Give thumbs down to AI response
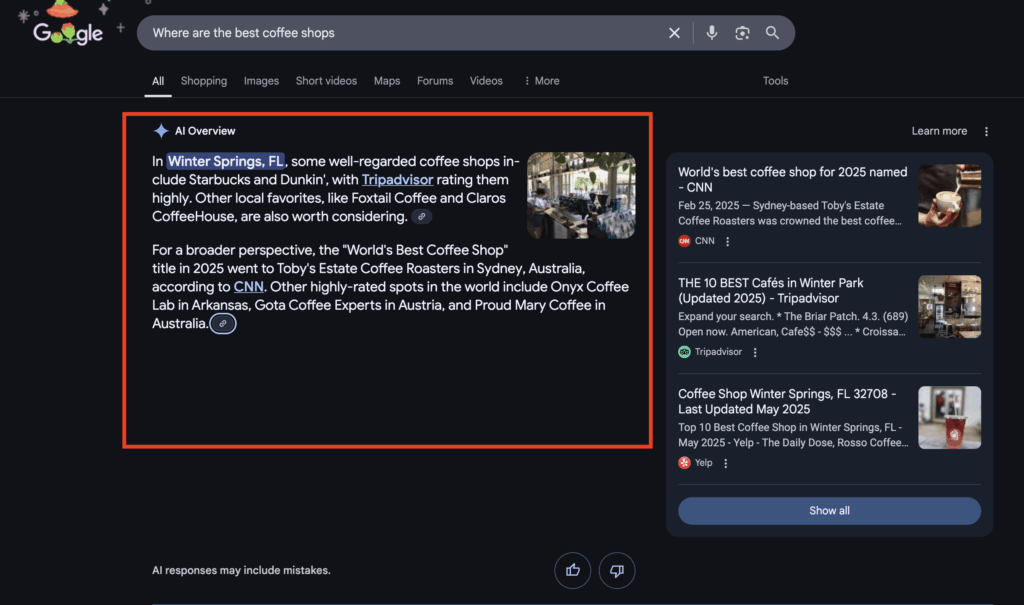Screen dimensions: 1024x605 (616, 570)
